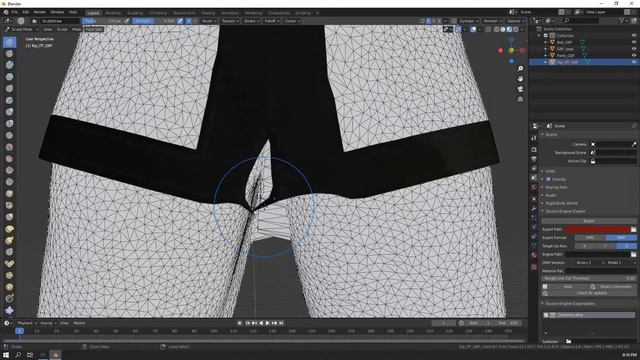Click the viewport zoom magnifier icon
The image size is (640, 360).
520,69
